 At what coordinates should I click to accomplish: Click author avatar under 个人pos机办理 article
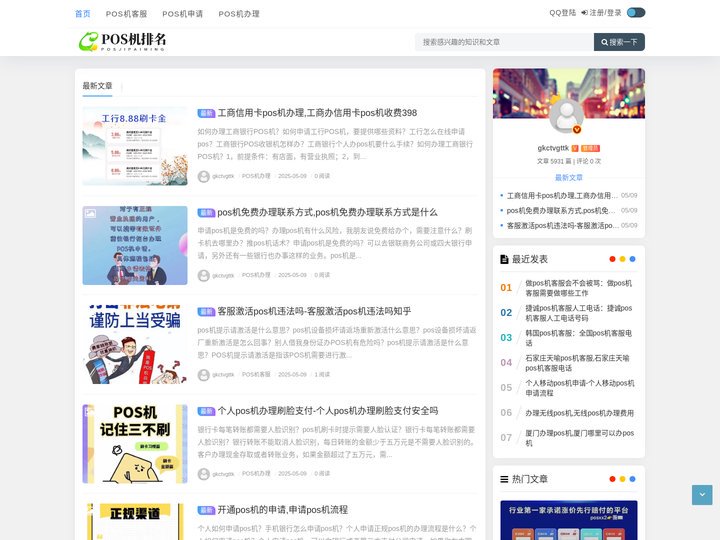pos(203,474)
